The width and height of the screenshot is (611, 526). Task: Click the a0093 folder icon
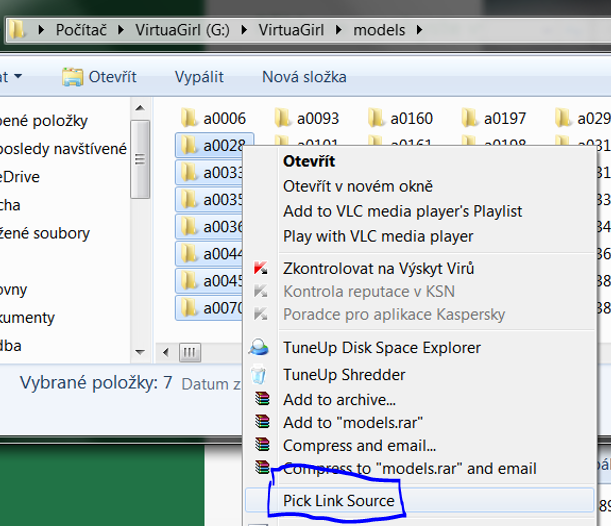point(283,118)
